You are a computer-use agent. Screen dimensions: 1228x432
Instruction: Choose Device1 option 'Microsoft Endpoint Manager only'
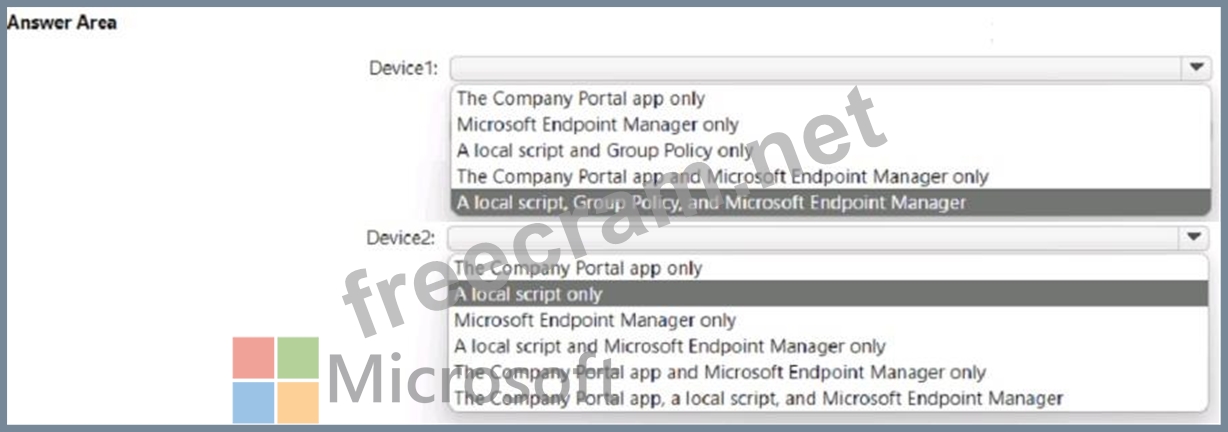(x=597, y=124)
